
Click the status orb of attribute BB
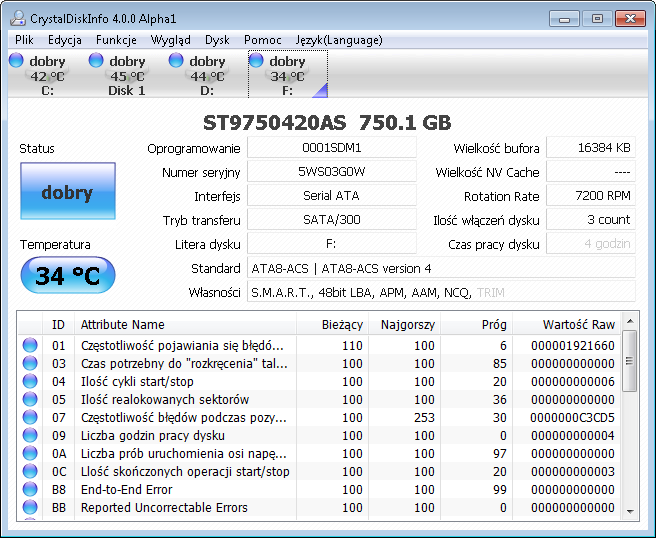point(30,507)
